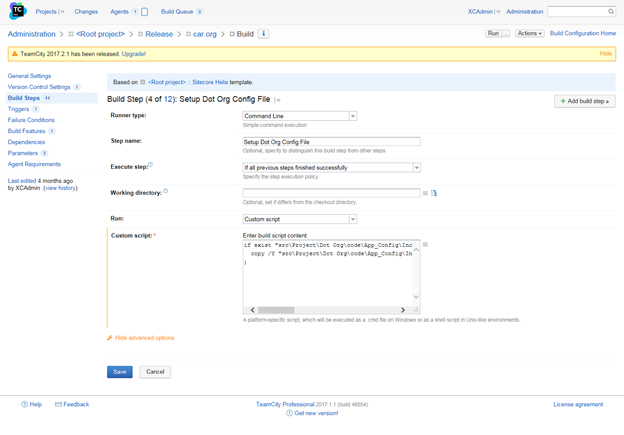Open Dependencies in sidebar
This screenshot has height=435, width=624.
pos(26,142)
